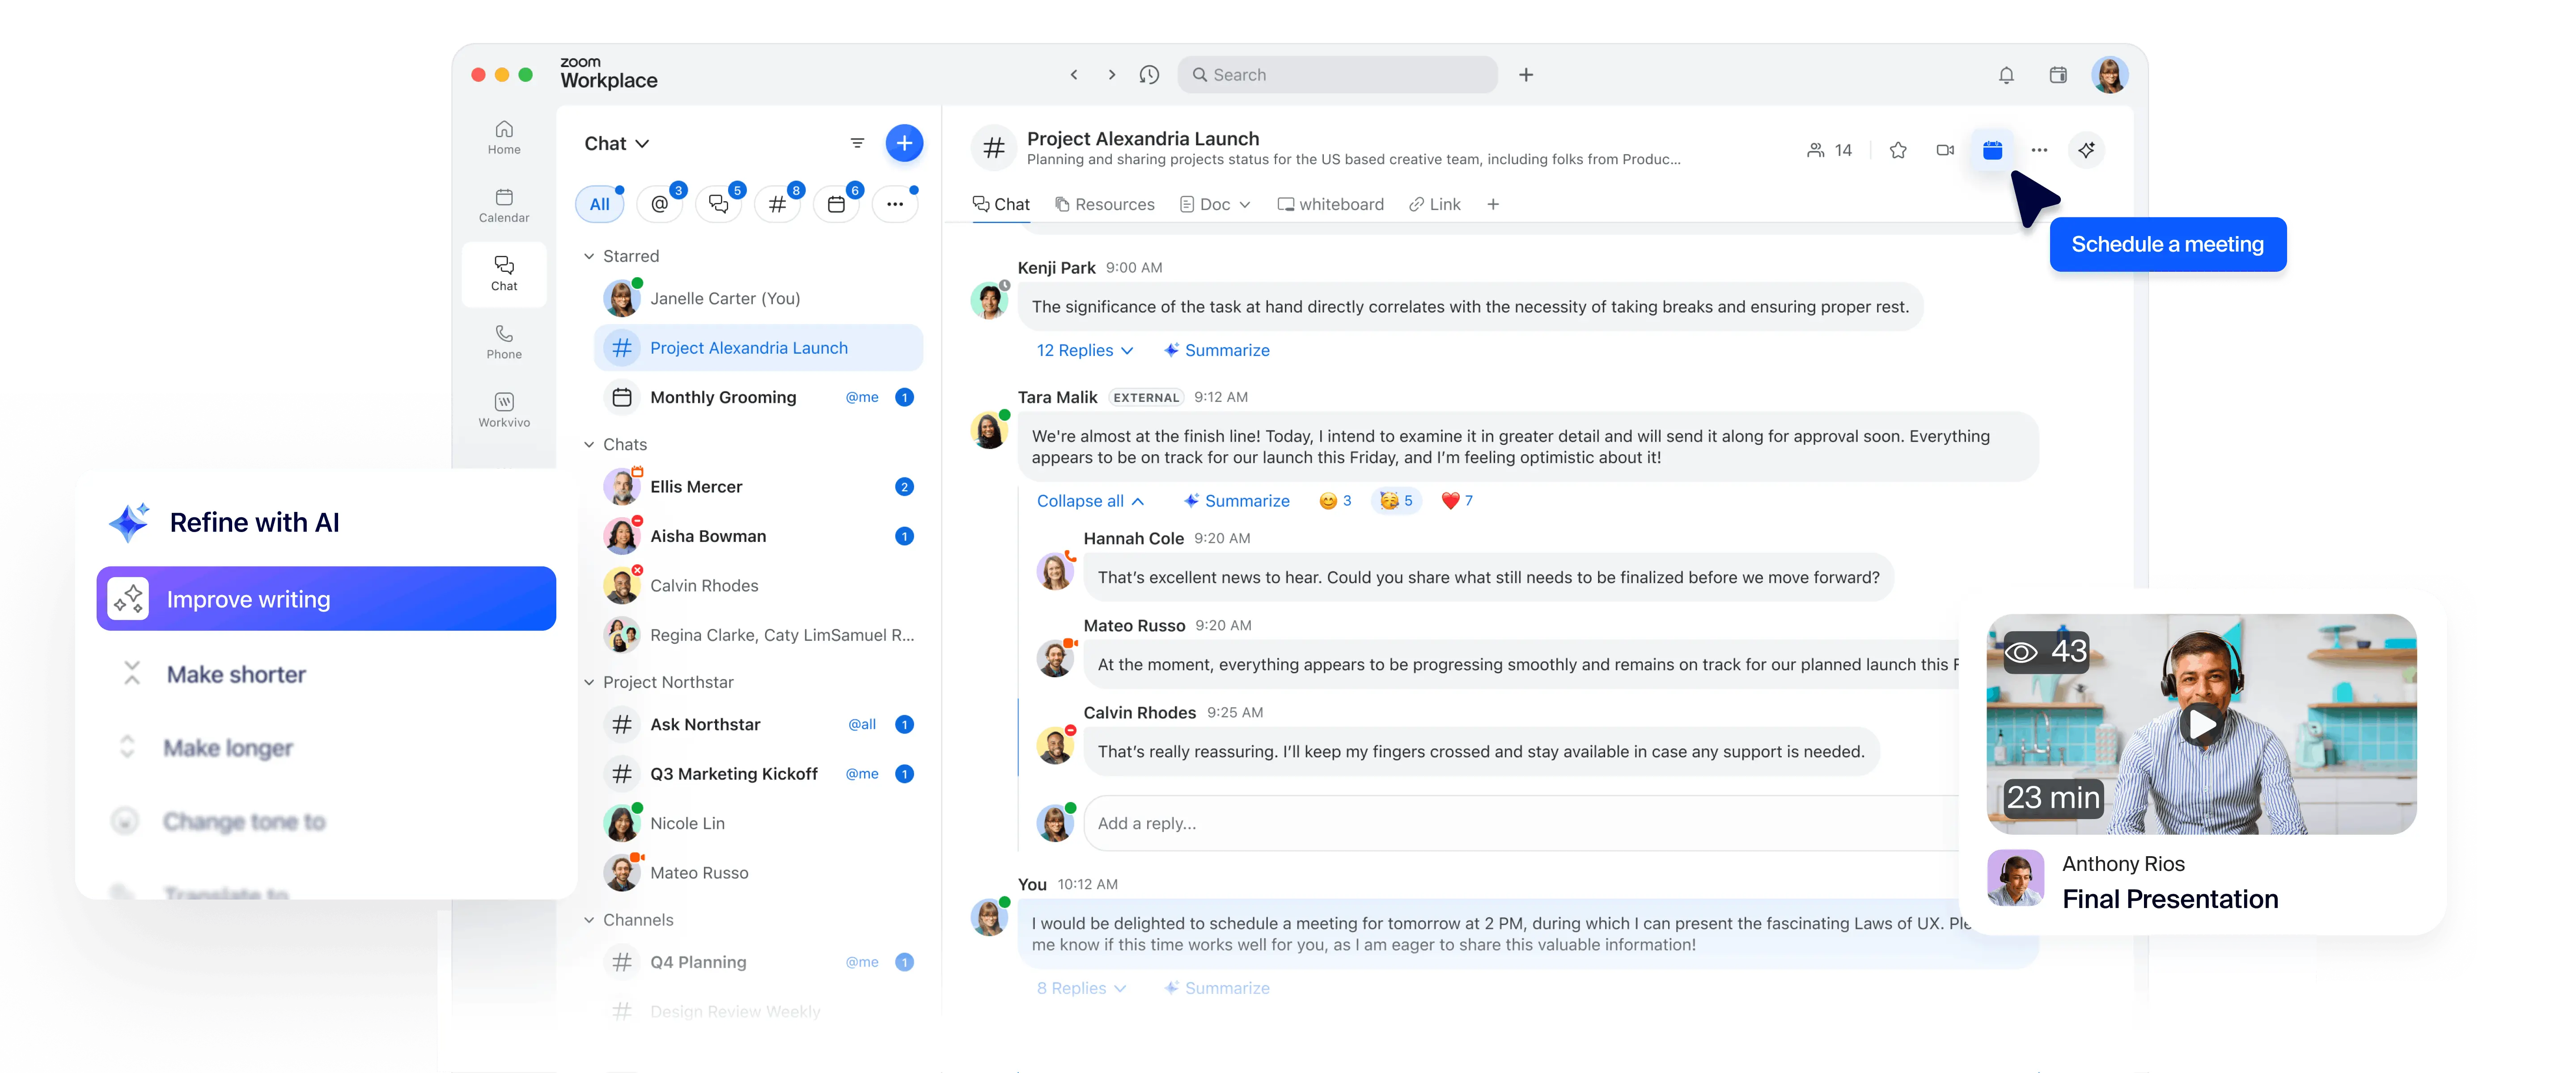
Task: Click the Search field
Action: [x=1337, y=75]
